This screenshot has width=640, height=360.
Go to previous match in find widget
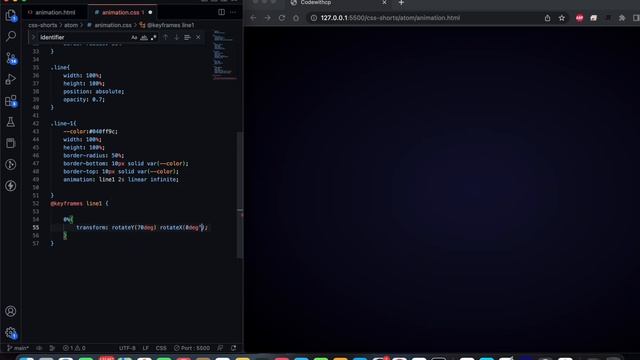click(x=165, y=37)
